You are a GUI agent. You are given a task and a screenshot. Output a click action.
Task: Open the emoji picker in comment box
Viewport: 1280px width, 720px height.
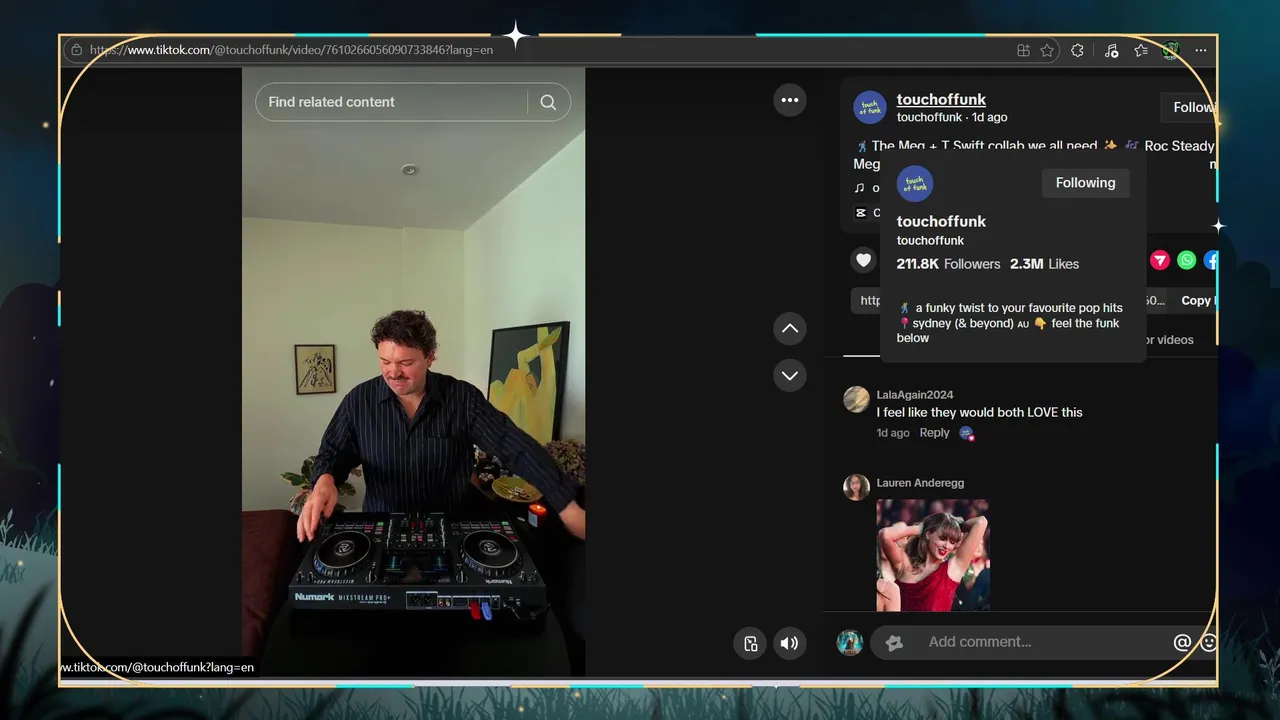click(1208, 643)
